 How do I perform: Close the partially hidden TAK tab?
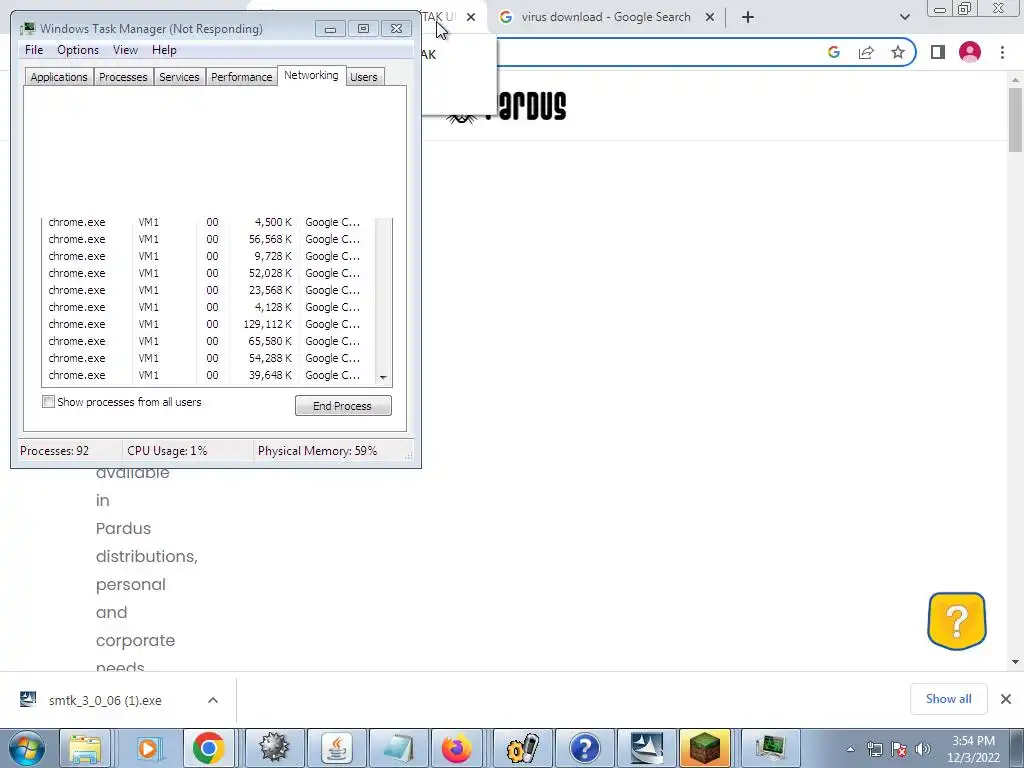(x=471, y=17)
